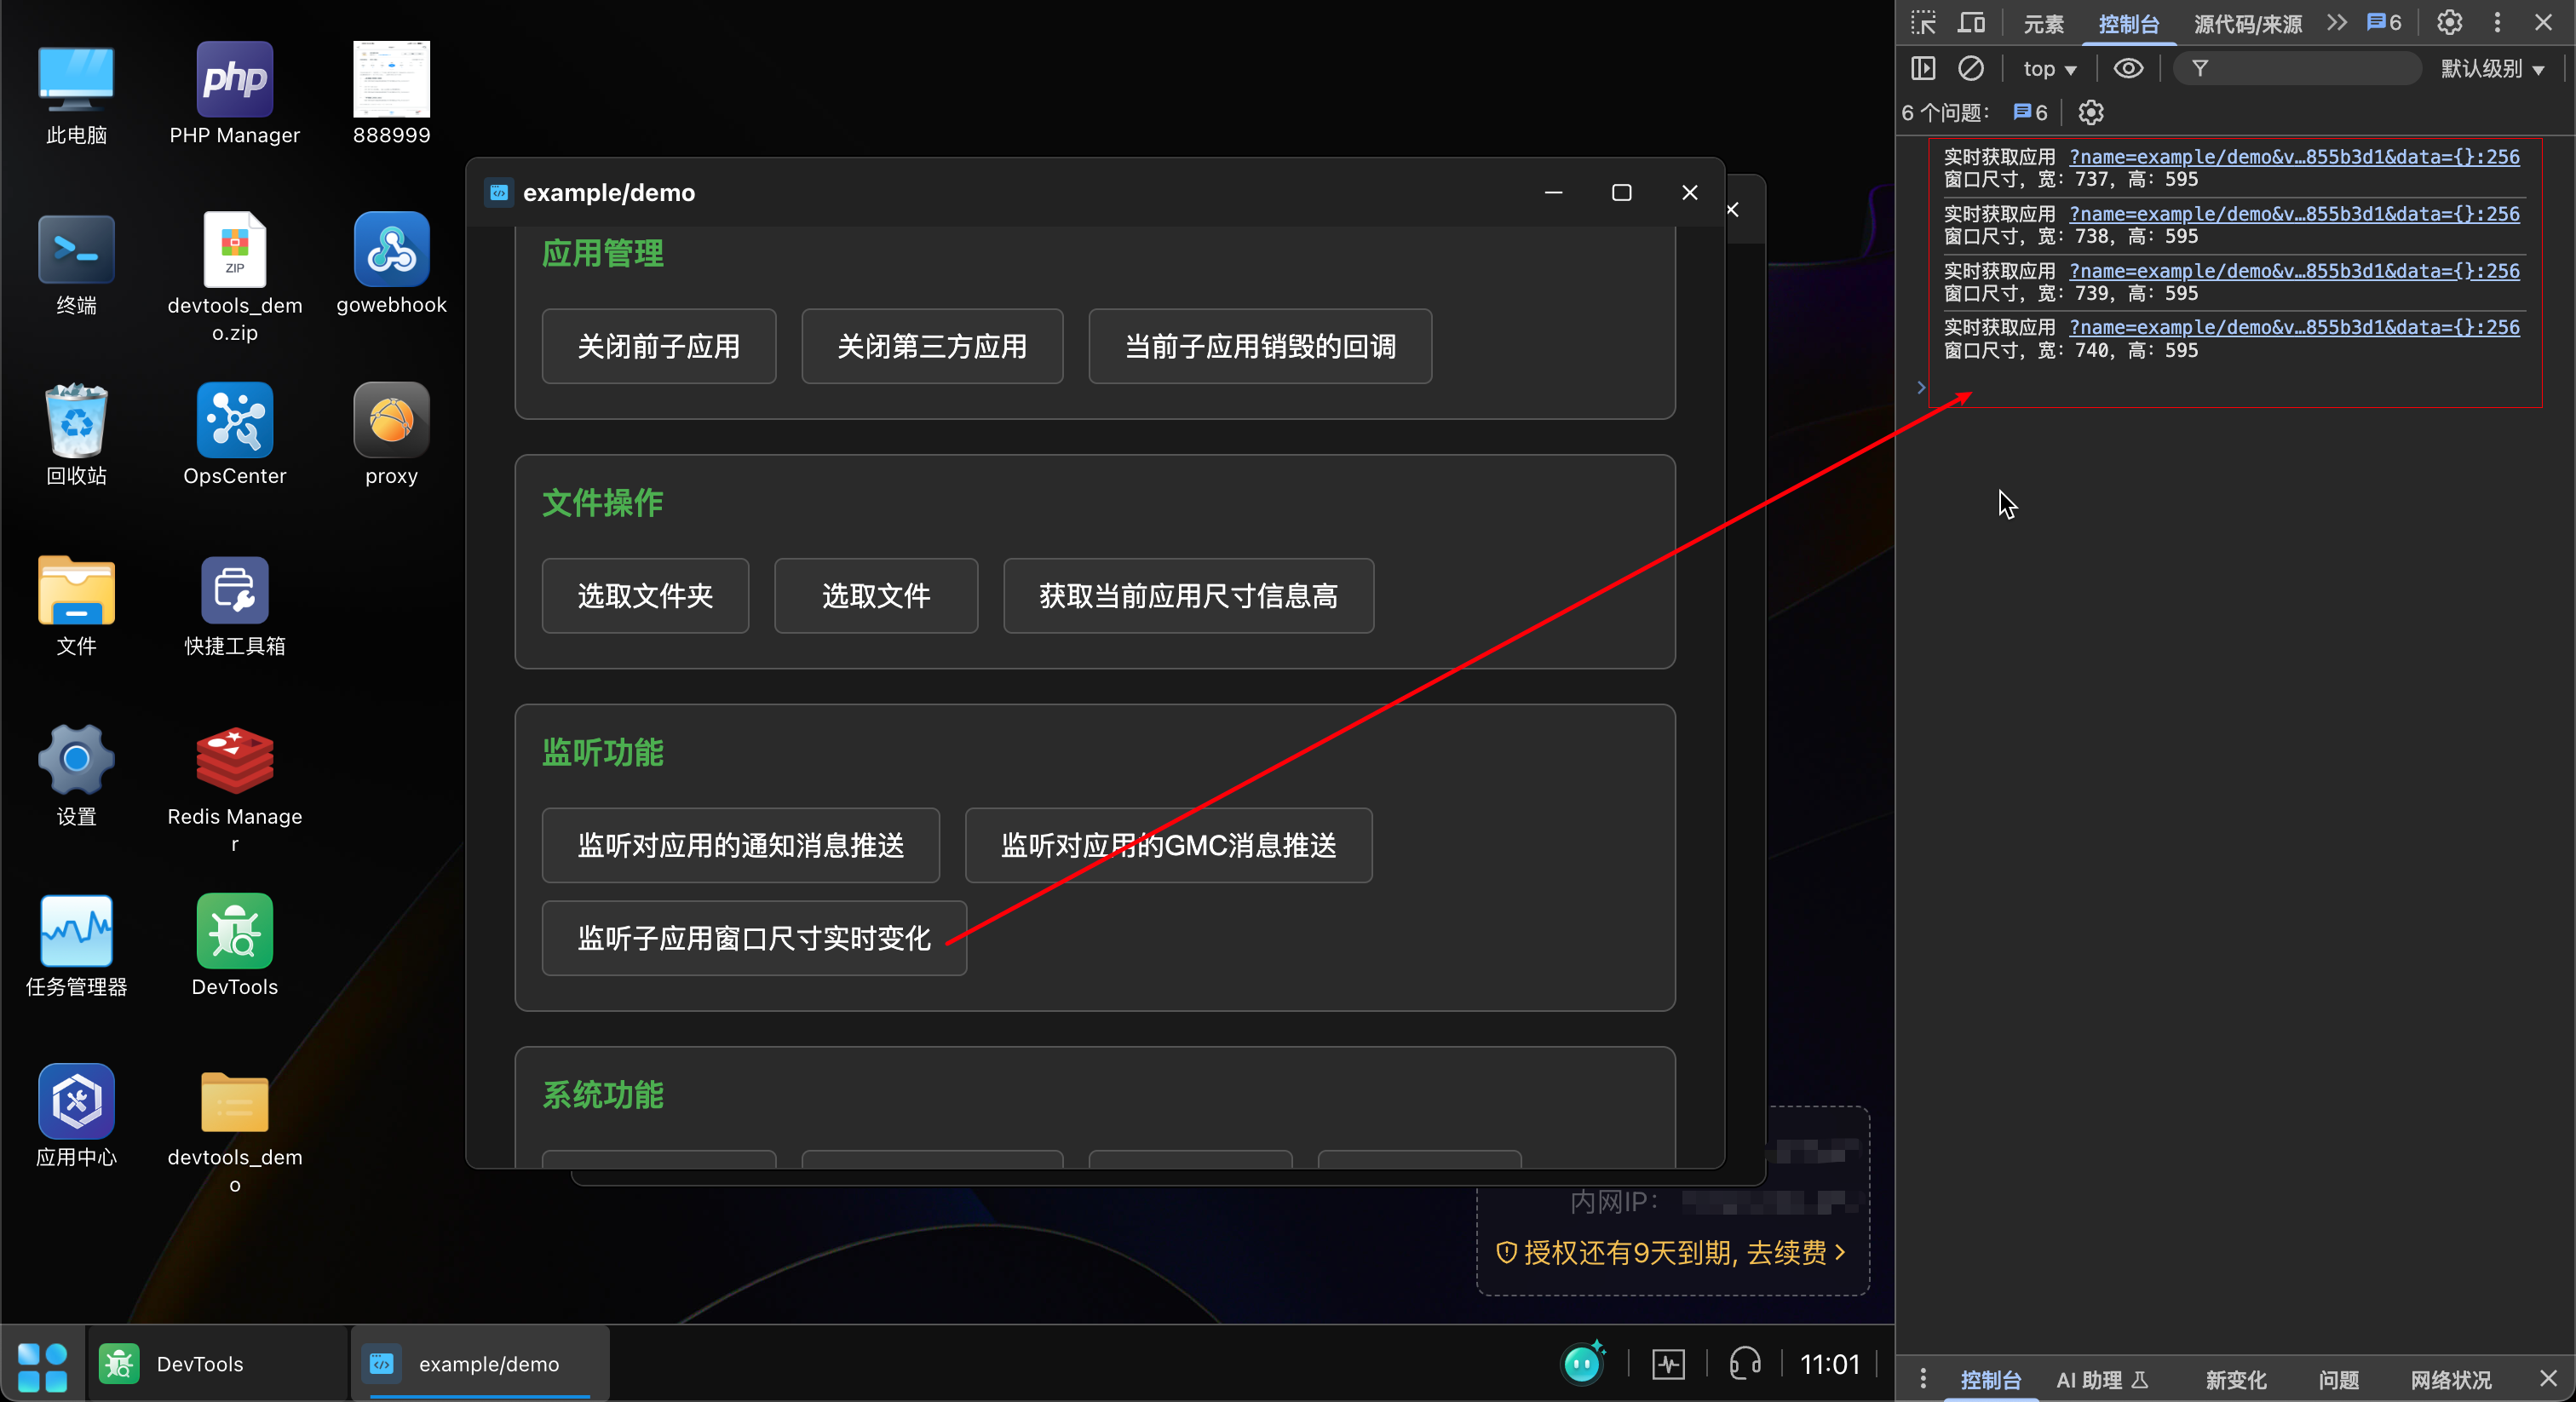
Task: Click 选取文件 button
Action: (x=876, y=596)
